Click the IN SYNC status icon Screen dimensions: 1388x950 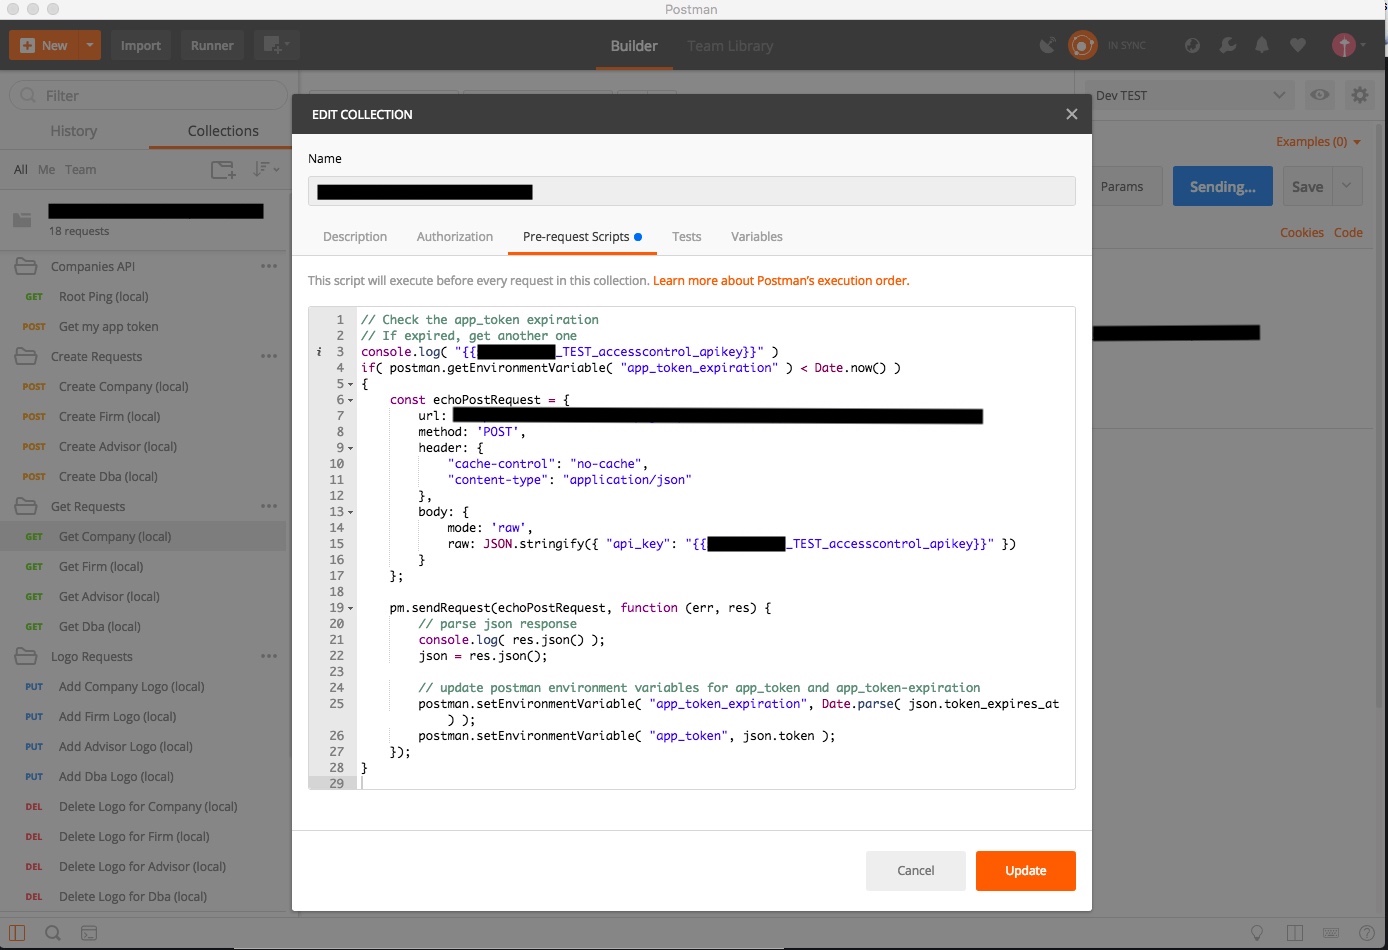click(x=1083, y=45)
